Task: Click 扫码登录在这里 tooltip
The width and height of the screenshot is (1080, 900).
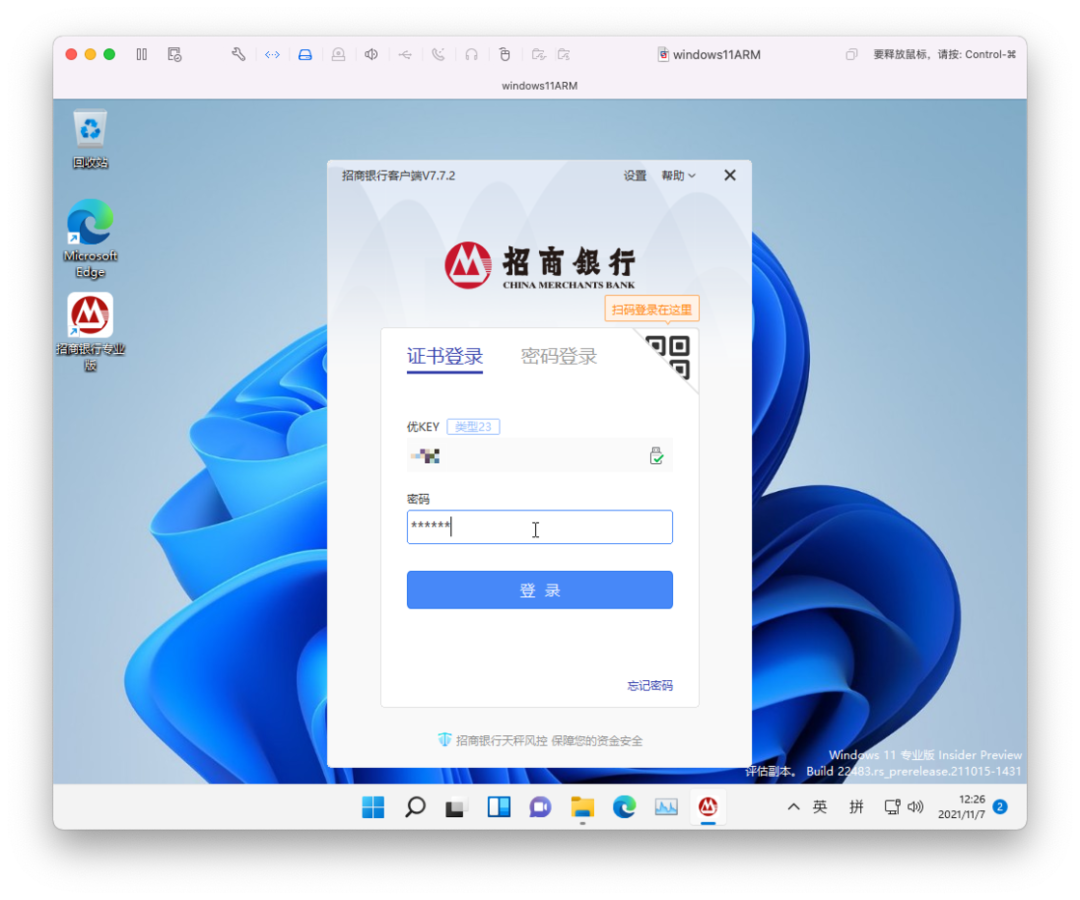Action: click(x=652, y=309)
